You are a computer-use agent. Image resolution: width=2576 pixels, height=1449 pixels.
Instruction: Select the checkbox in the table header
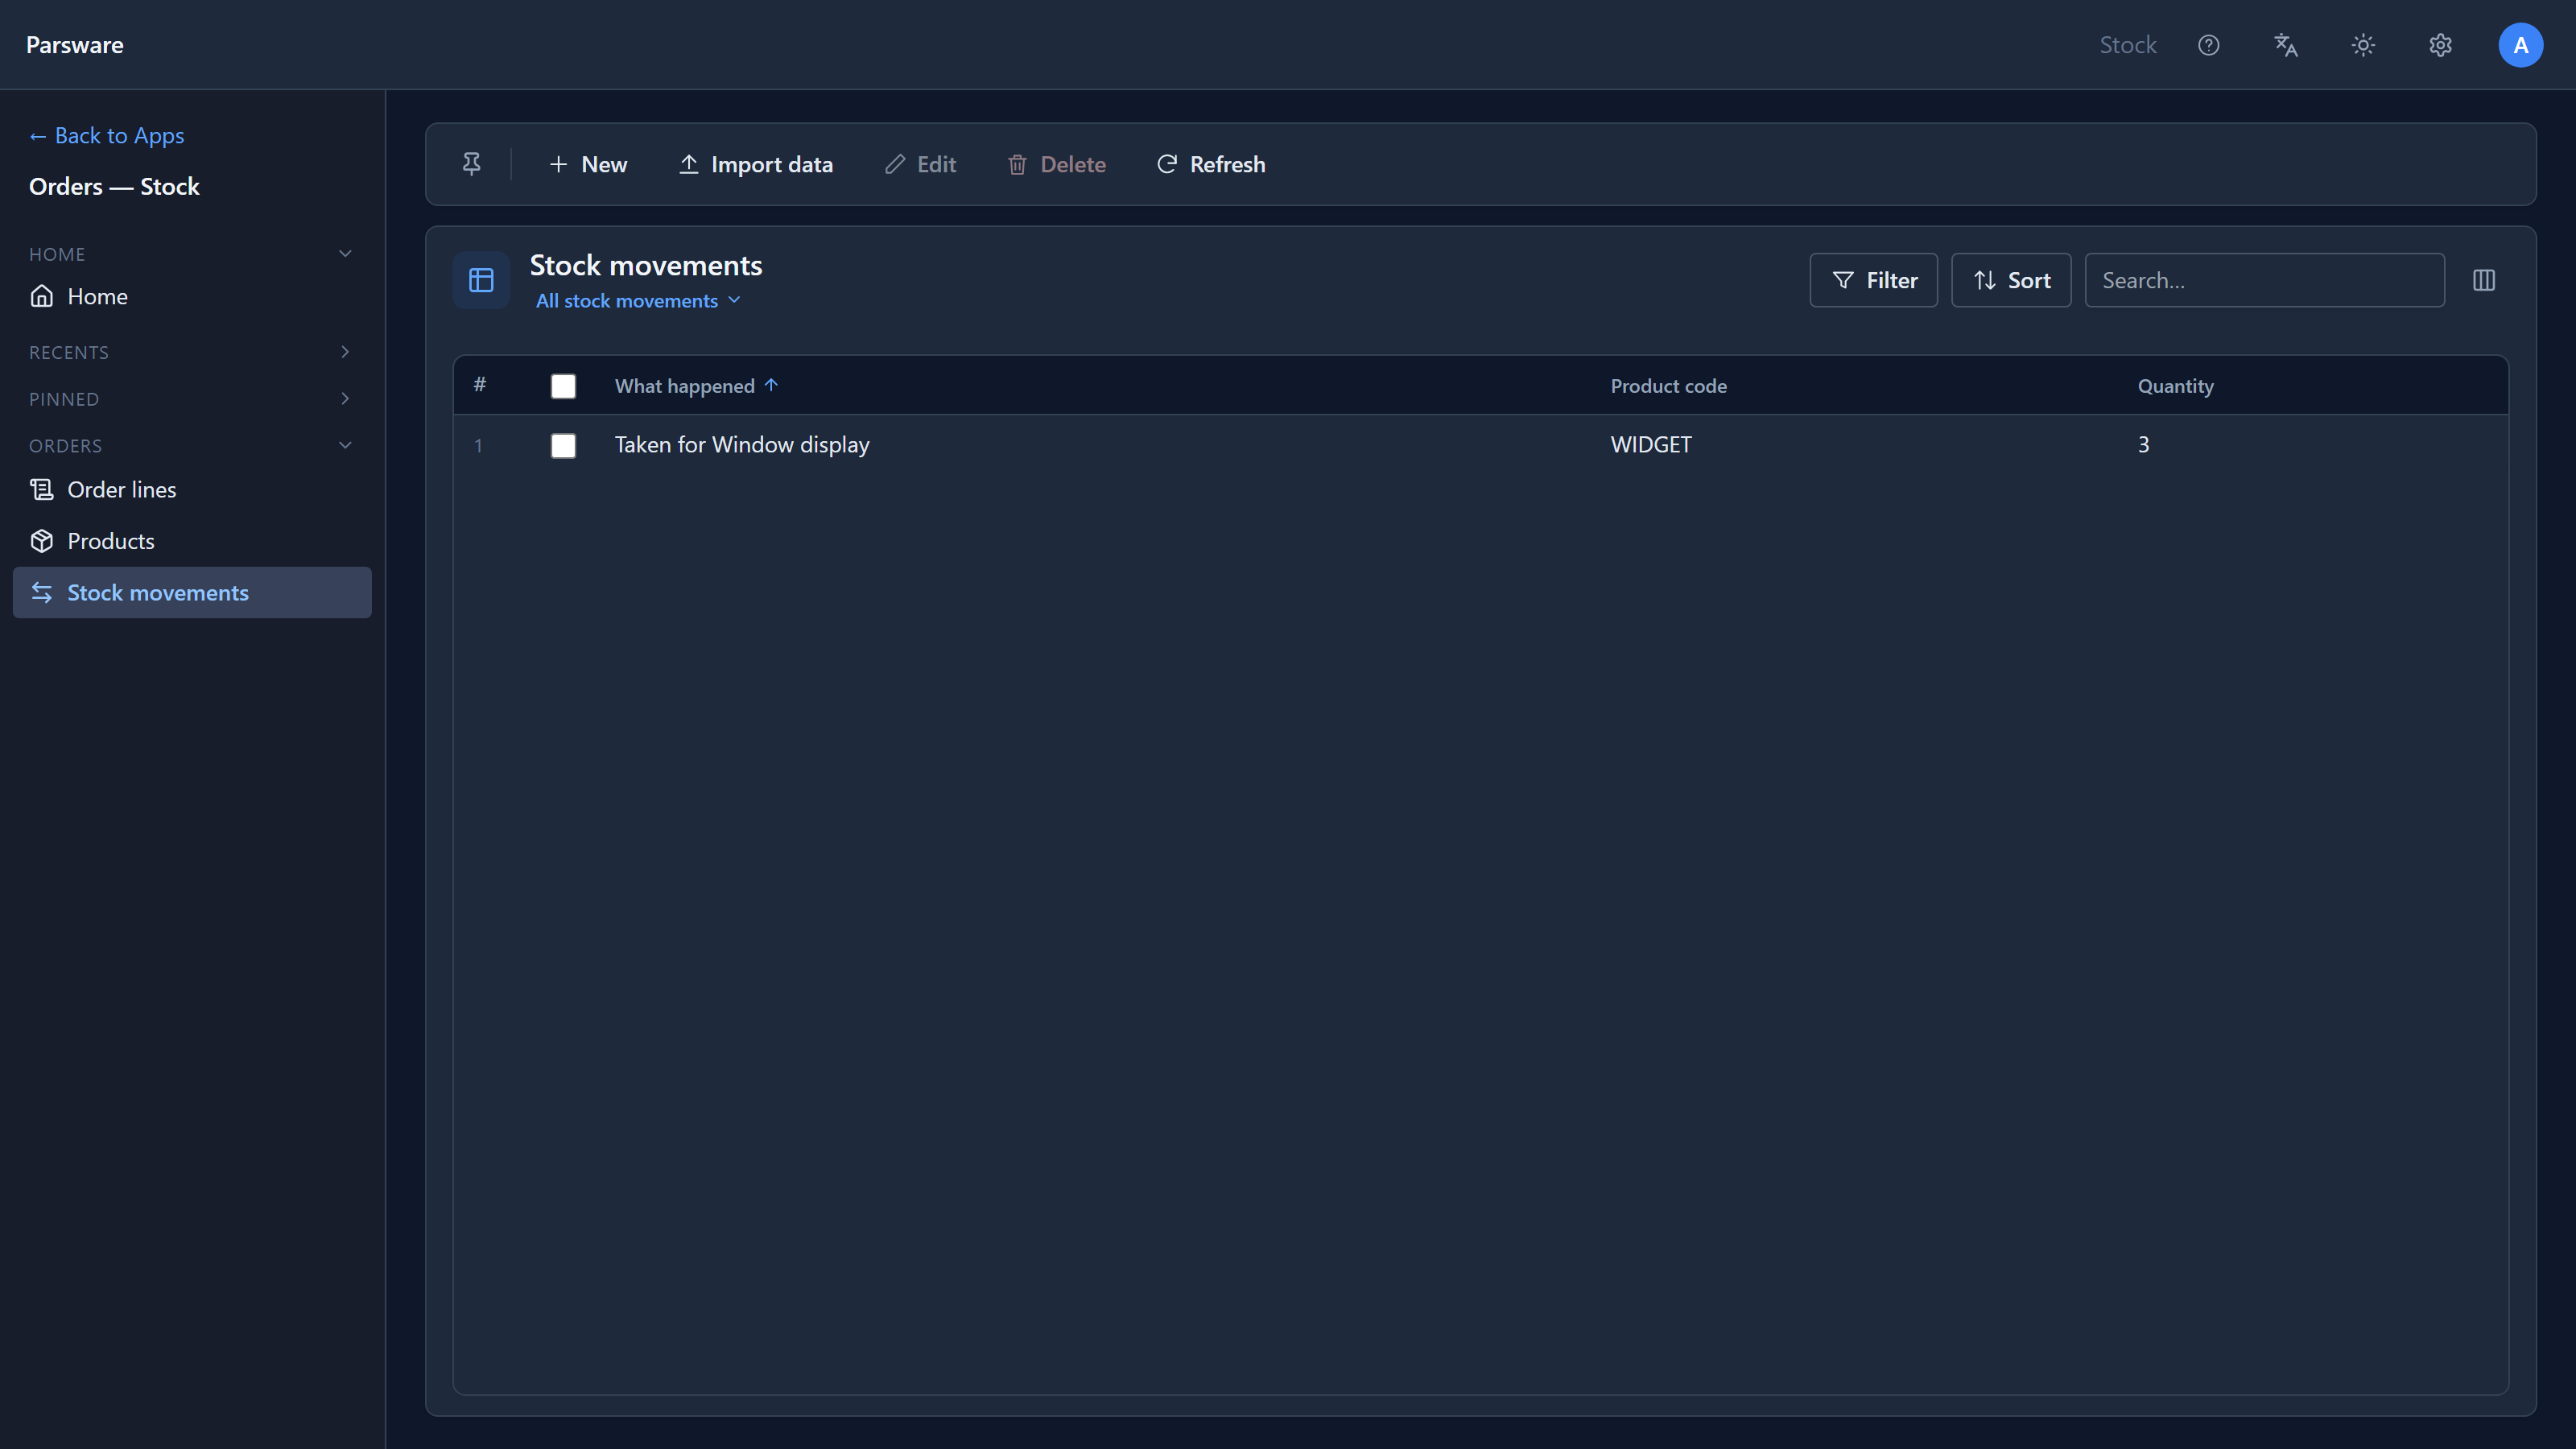click(563, 386)
